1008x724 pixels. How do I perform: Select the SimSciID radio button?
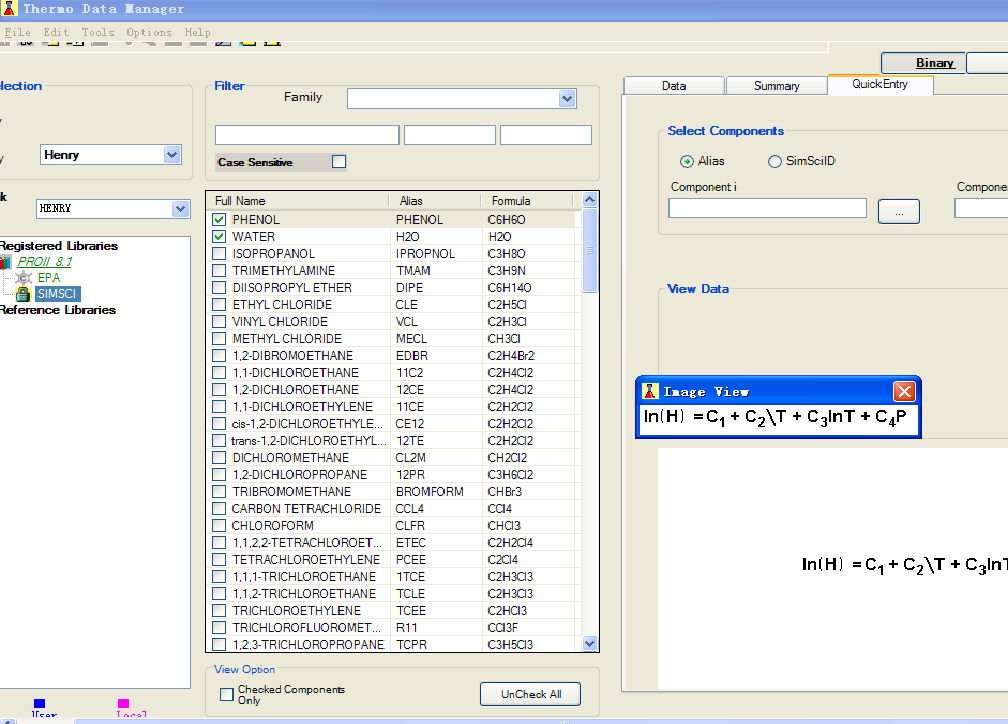tap(775, 161)
